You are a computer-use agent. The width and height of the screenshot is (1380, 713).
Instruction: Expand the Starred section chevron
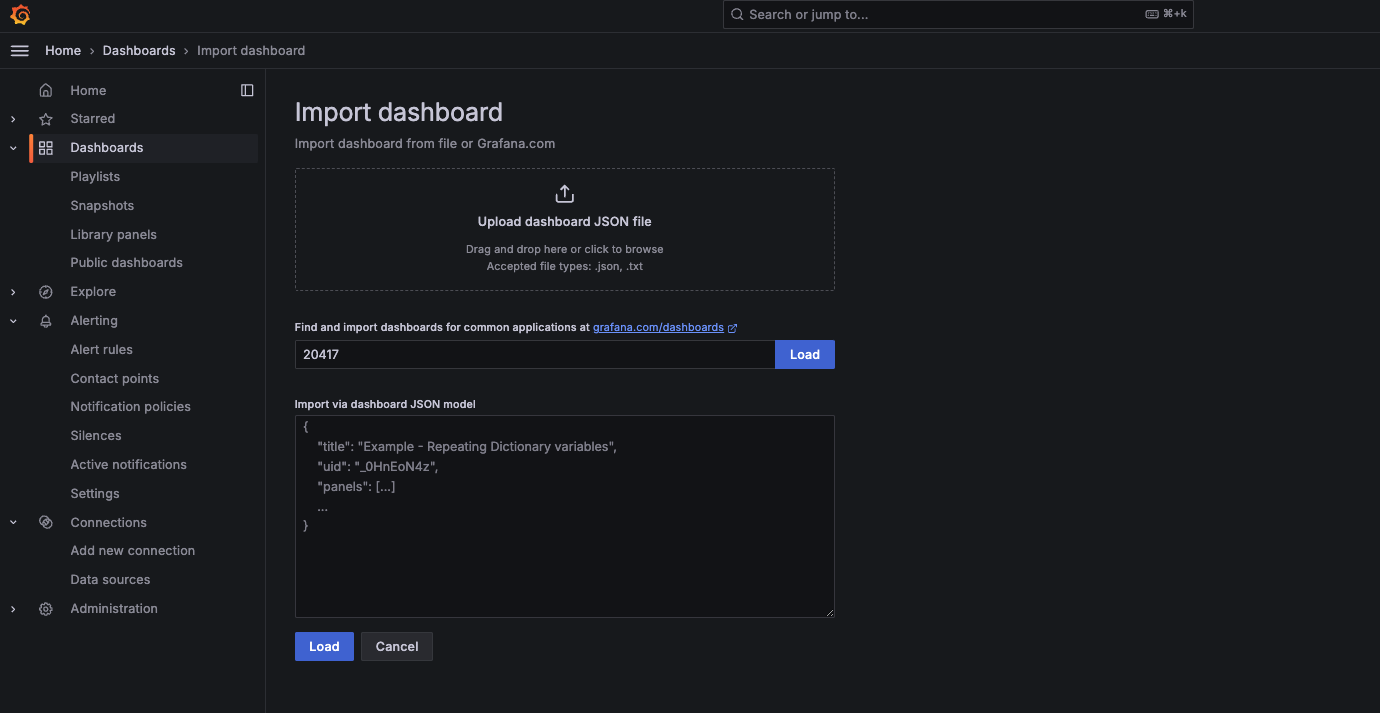(12, 118)
